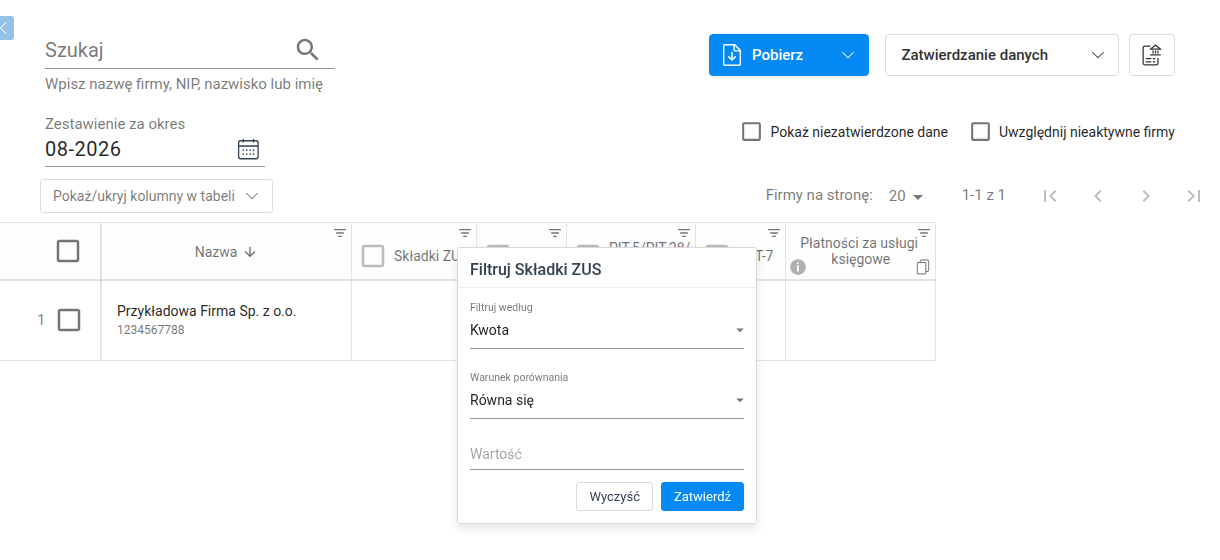Expand the Pobierz dropdown arrow

pos(849,55)
